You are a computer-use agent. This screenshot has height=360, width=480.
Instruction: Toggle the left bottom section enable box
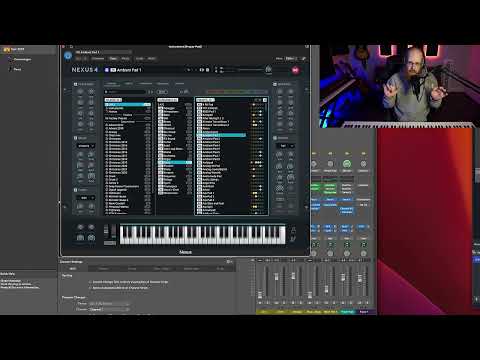pyautogui.click(x=75, y=190)
